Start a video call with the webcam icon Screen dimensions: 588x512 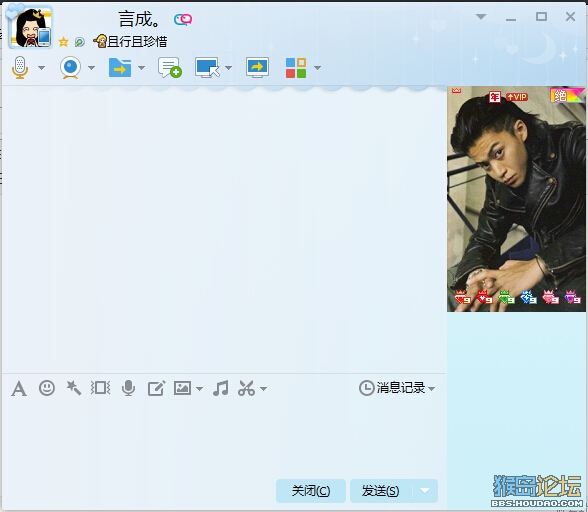coord(70,68)
